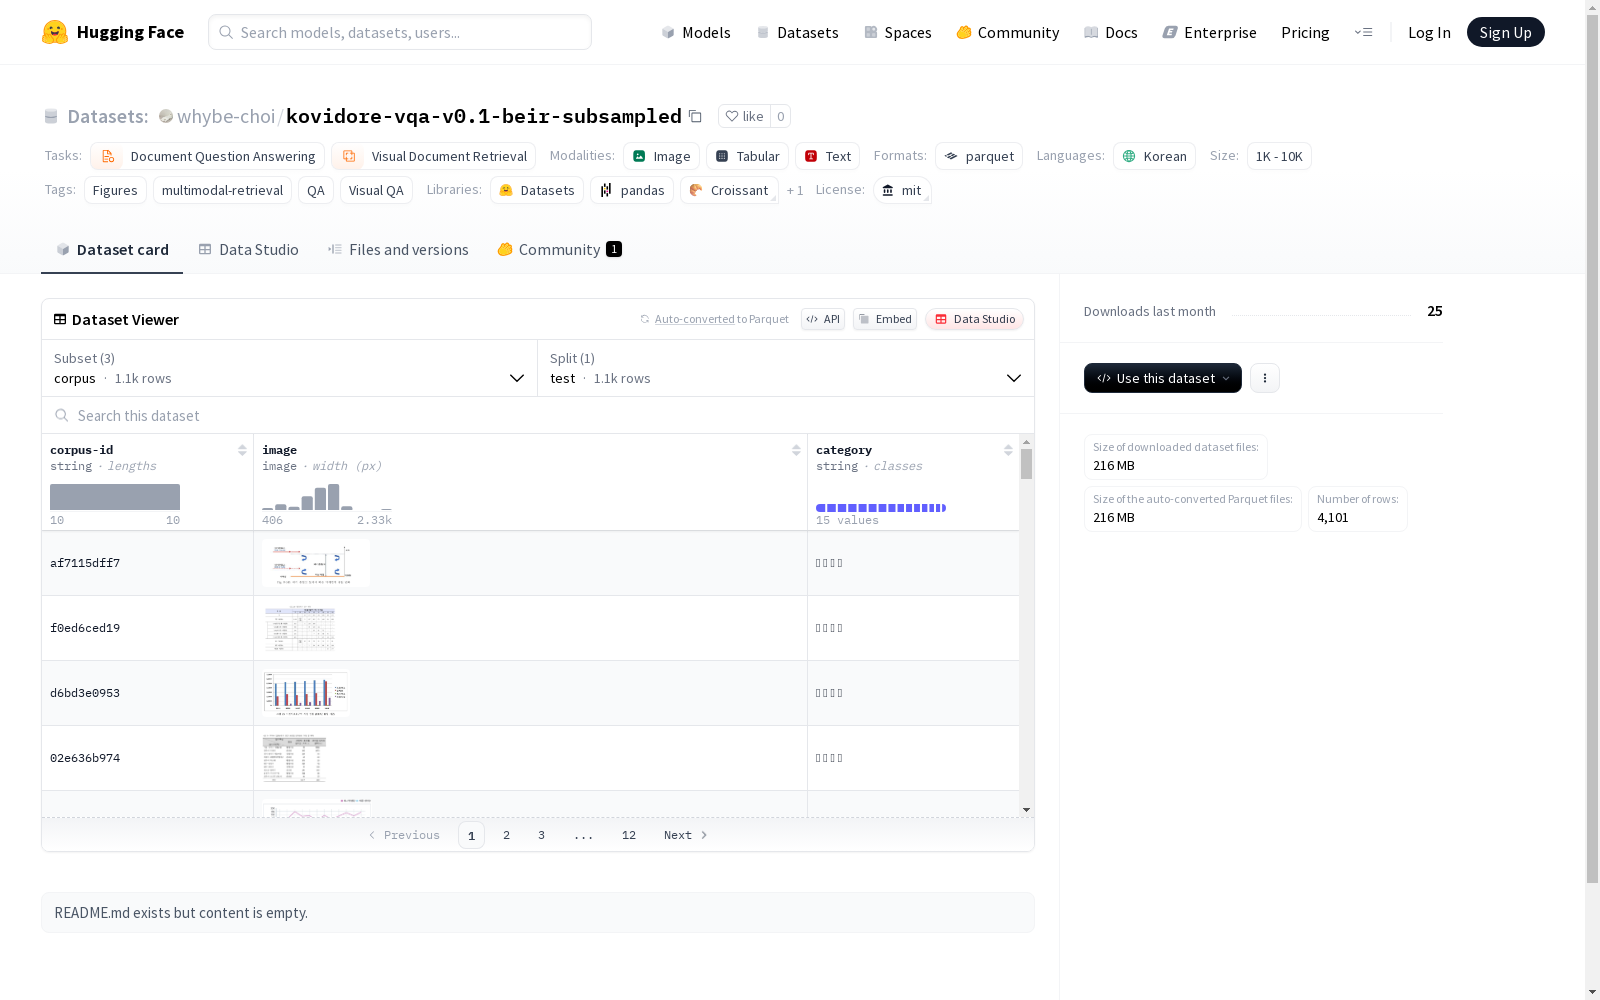The width and height of the screenshot is (1600, 1000).
Task: Go to Spaces in top navigation
Action: [x=898, y=32]
